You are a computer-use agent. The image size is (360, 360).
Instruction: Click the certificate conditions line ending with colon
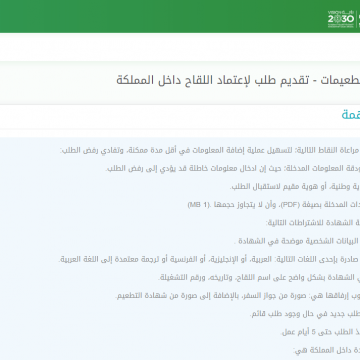pos(313,222)
